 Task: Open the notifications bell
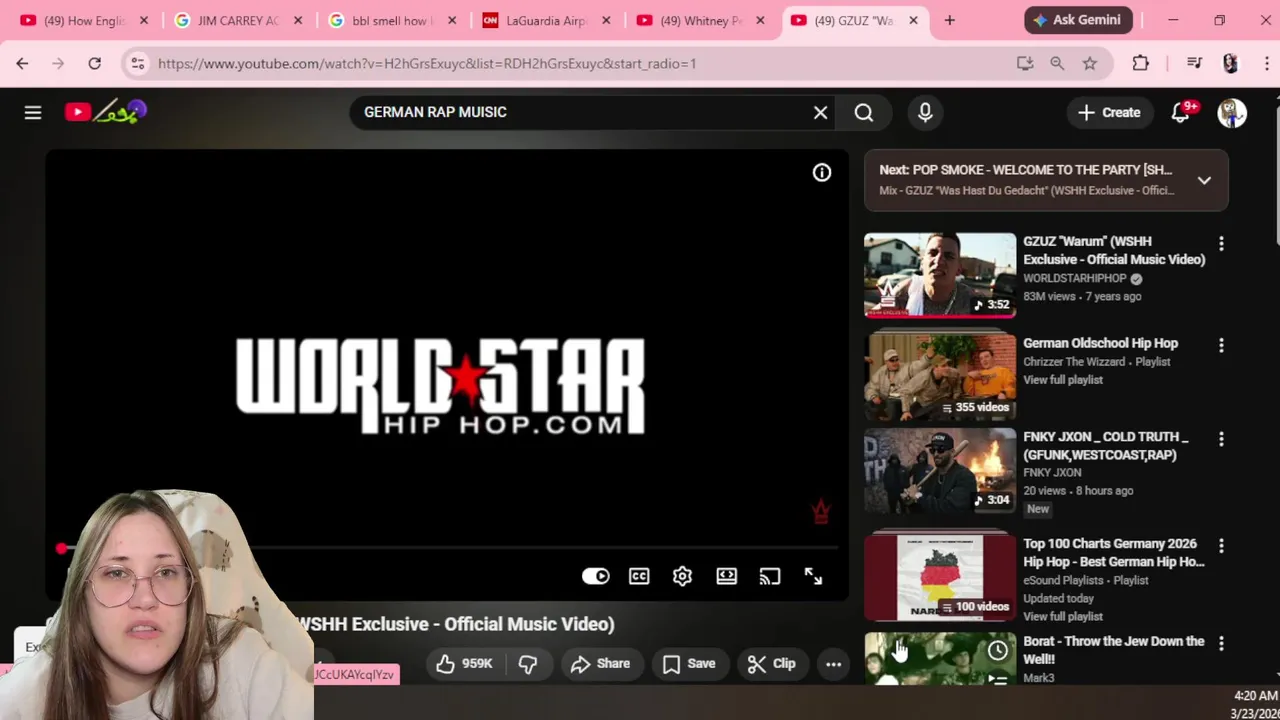[1181, 113]
